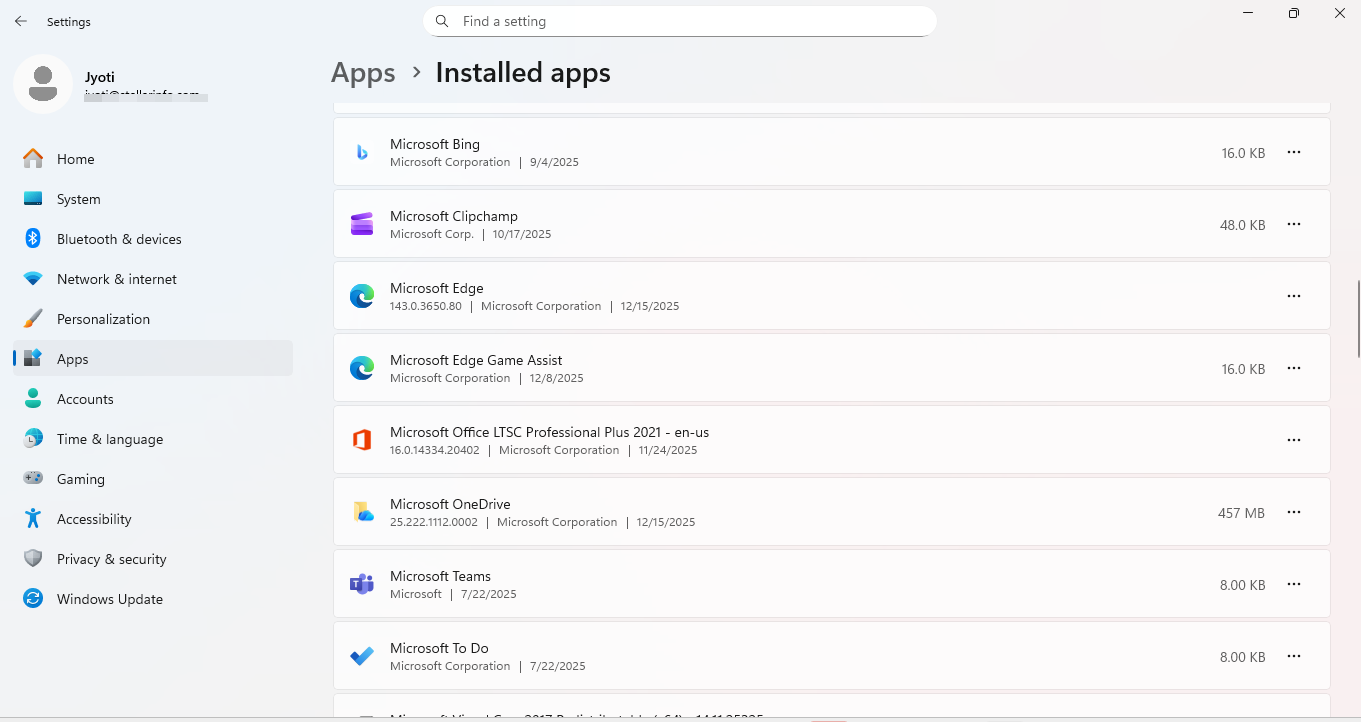Click the Microsoft Teams icon
1361x722 pixels.
361,584
